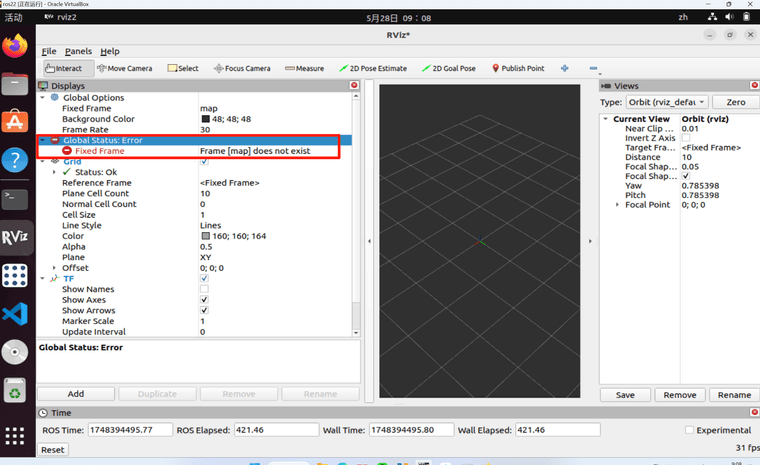760x465 pixels.
Task: Click the network status icon in top bar
Action: point(712,17)
